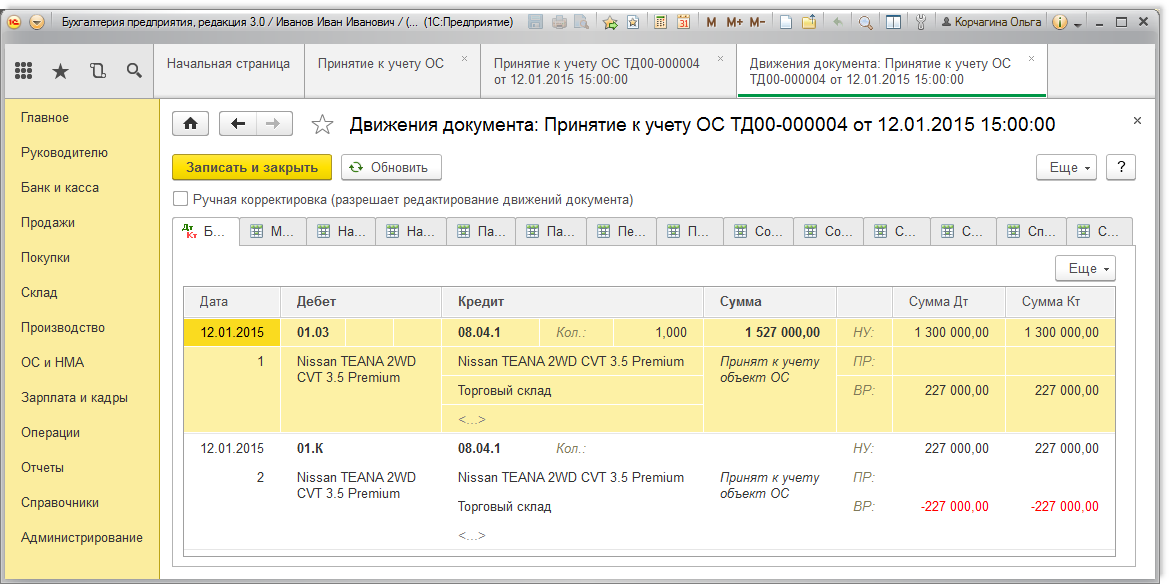Add document to favorites with star outline
The image size is (1169, 584).
click(322, 125)
